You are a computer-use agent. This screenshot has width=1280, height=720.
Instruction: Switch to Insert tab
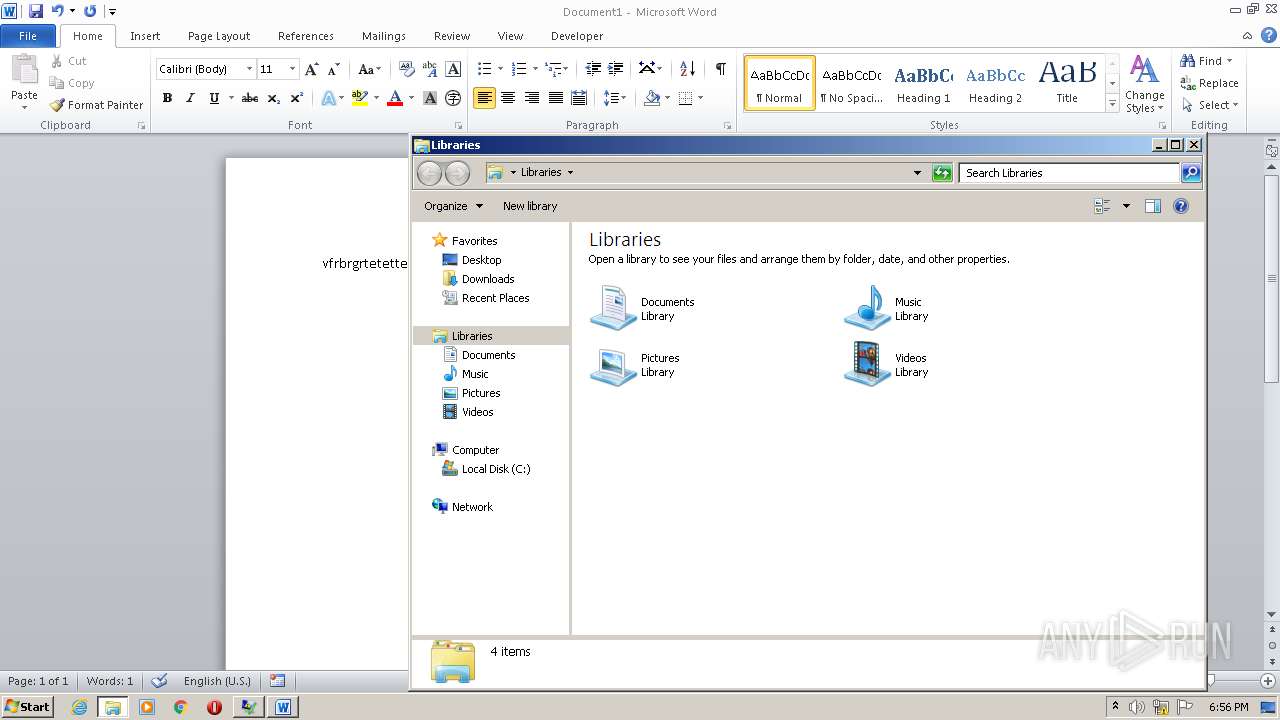point(145,36)
